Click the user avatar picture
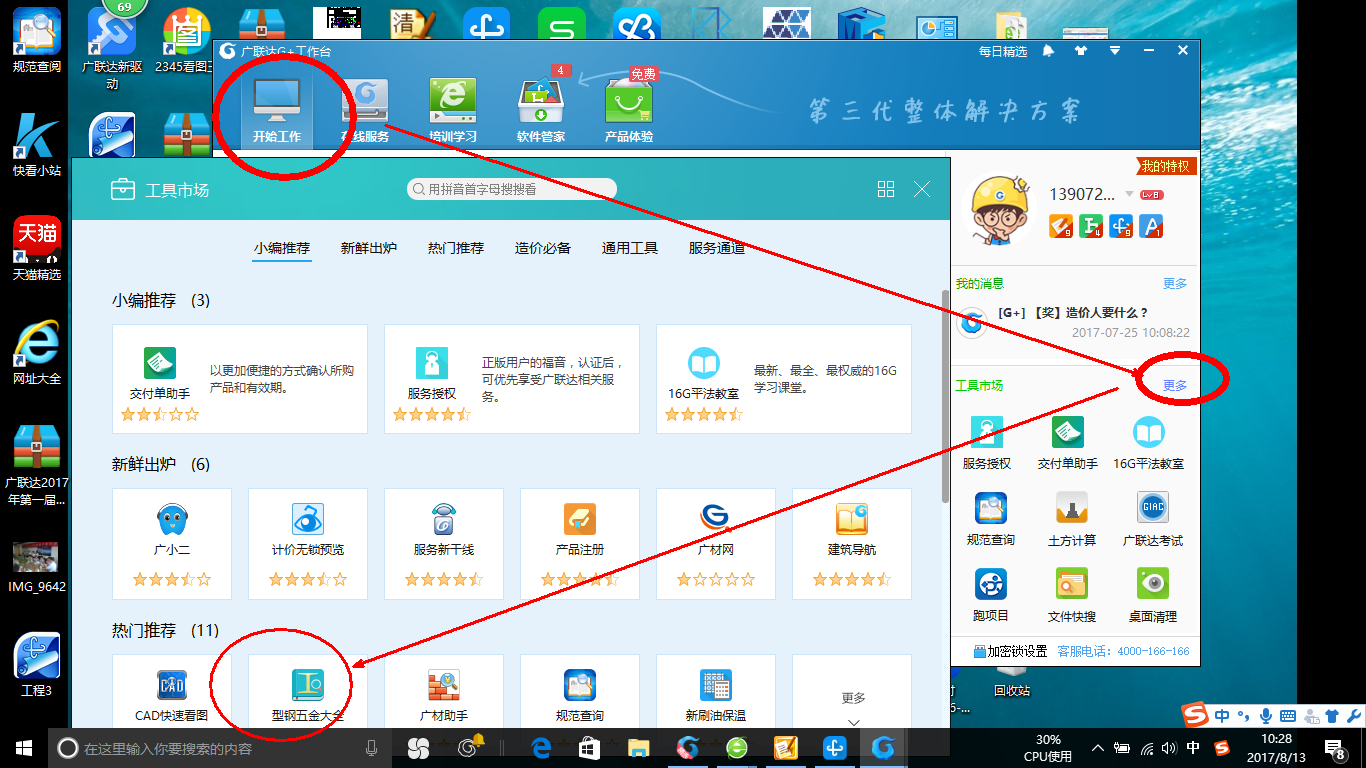The width and height of the screenshot is (1366, 768). (x=1001, y=210)
